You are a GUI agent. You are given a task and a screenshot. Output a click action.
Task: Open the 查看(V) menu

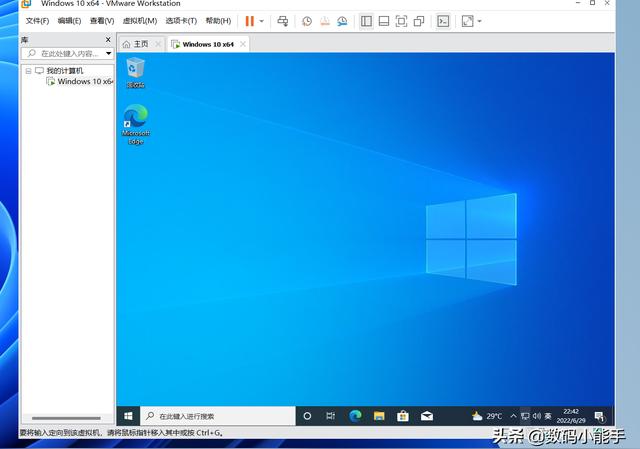pyautogui.click(x=102, y=21)
